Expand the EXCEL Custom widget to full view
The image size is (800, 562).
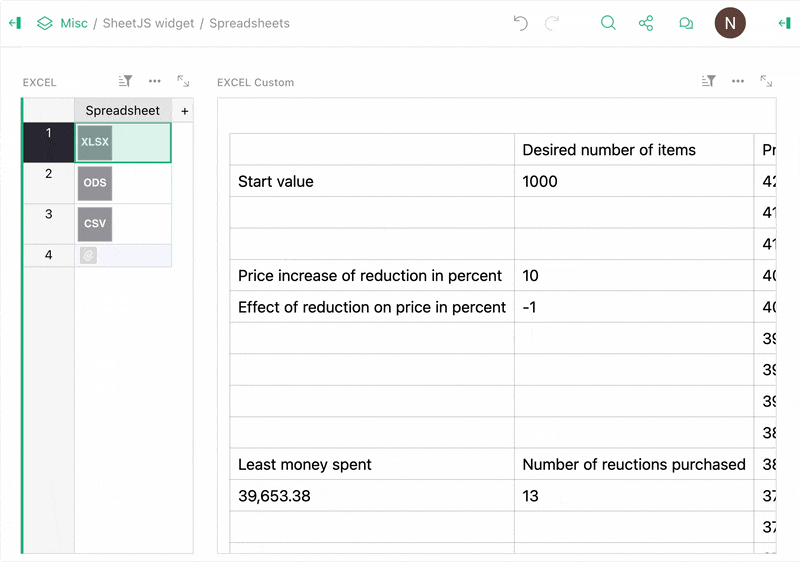pyautogui.click(x=766, y=81)
